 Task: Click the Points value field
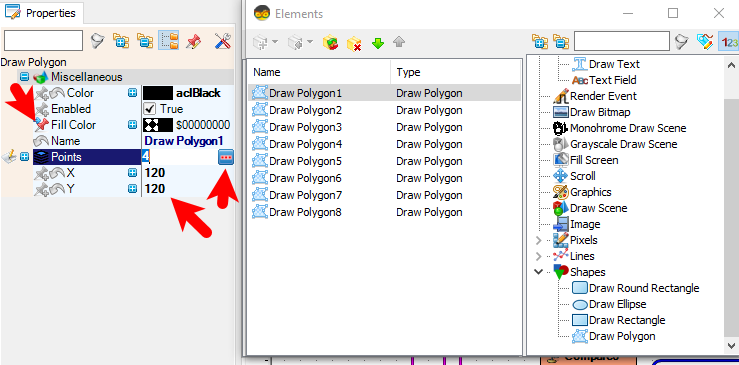point(180,157)
